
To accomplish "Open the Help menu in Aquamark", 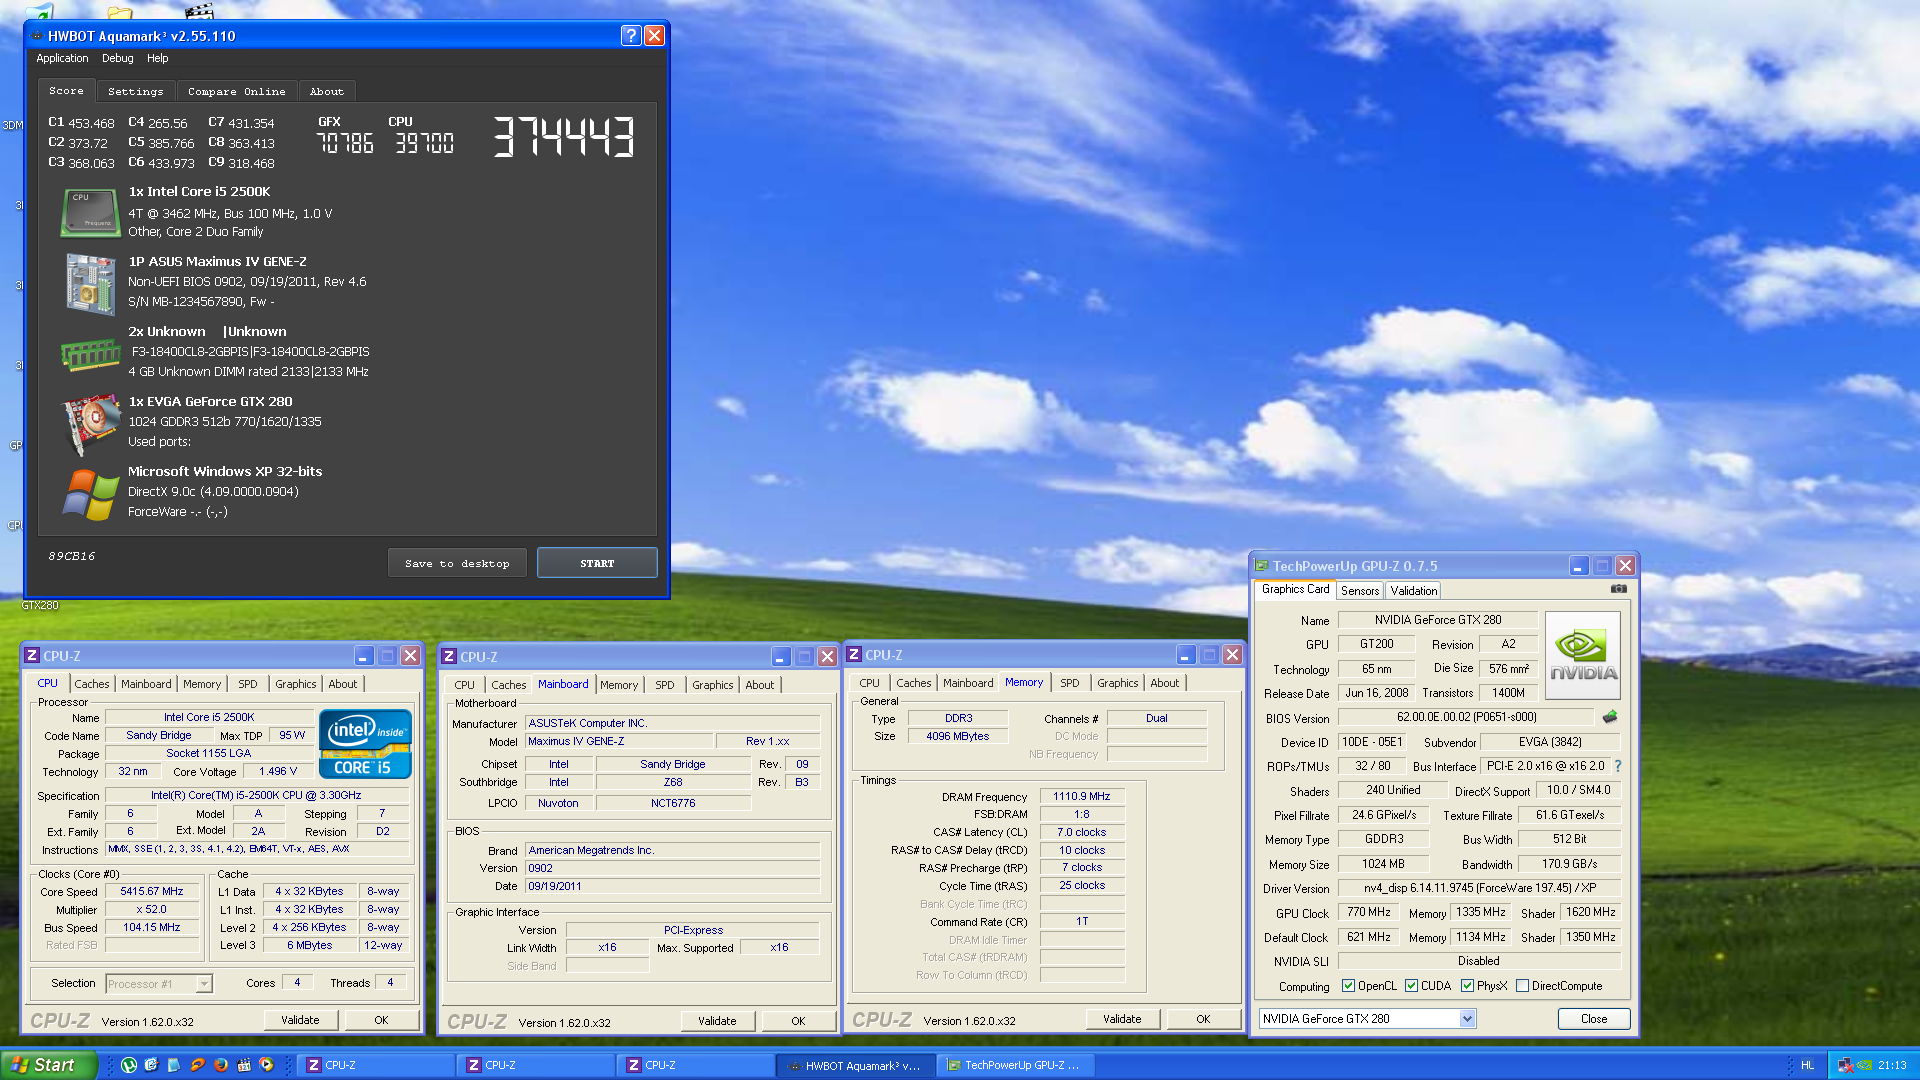I will (x=157, y=59).
